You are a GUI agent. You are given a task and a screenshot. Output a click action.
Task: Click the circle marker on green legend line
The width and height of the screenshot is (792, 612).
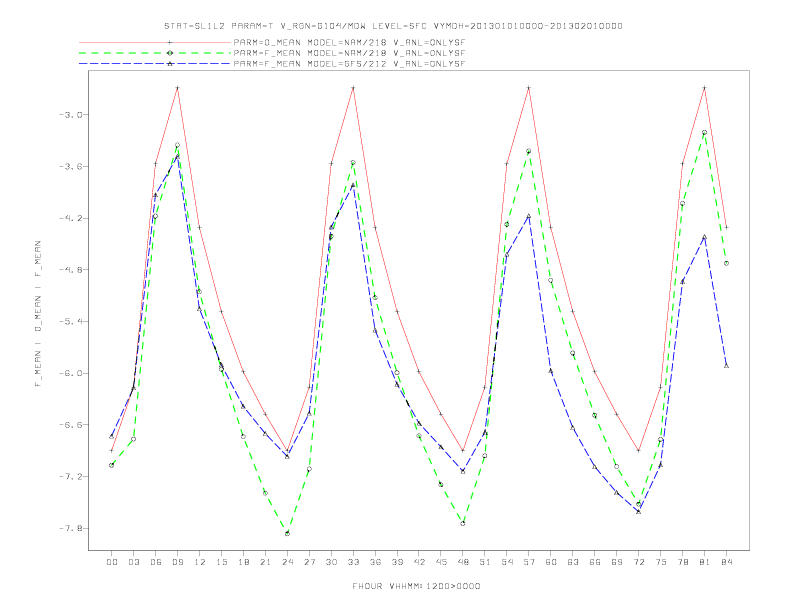pyautogui.click(x=170, y=53)
